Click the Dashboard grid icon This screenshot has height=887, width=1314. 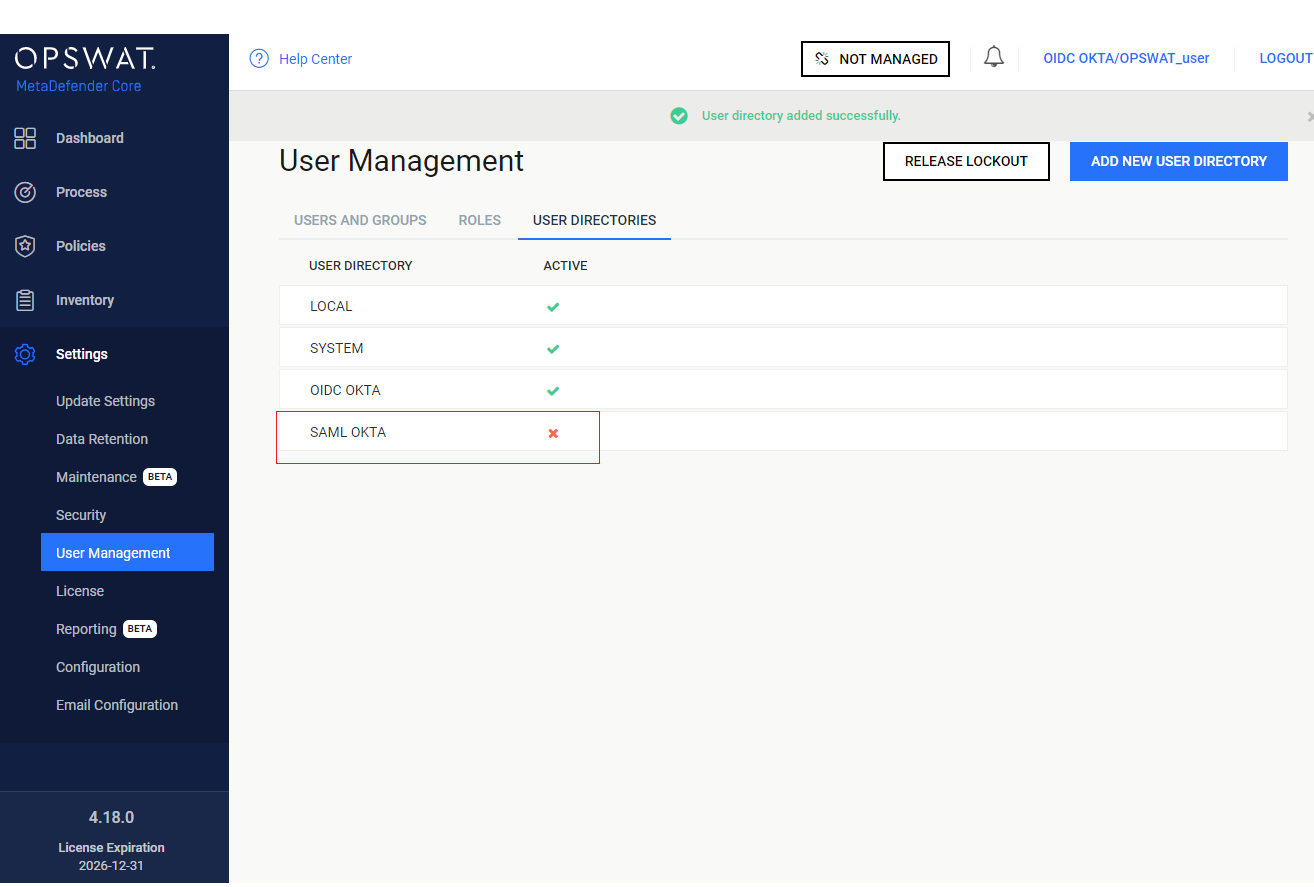(x=25, y=138)
